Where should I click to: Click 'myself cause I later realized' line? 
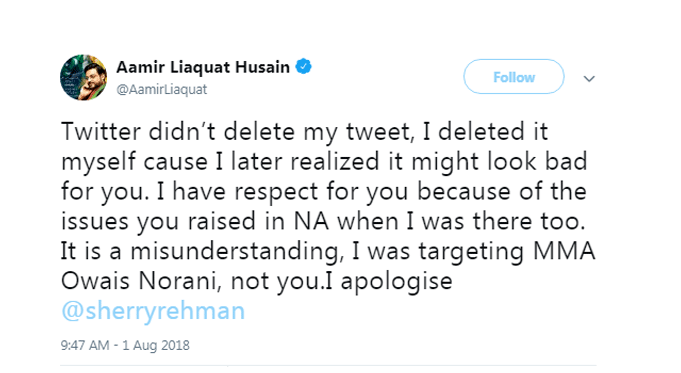coord(221,162)
